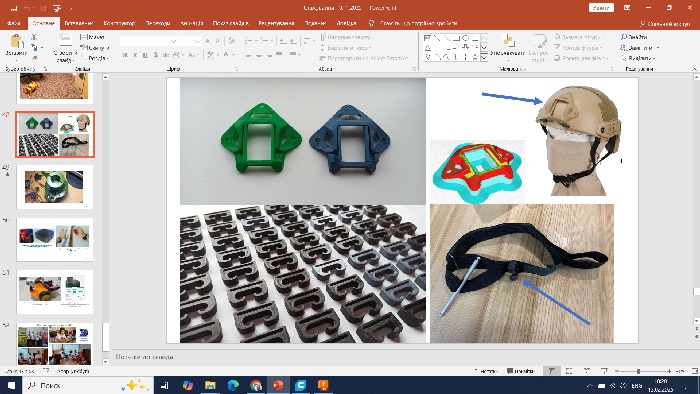Select the Format Painter brush icon
This screenshot has width=700, height=394.
click(34, 58)
